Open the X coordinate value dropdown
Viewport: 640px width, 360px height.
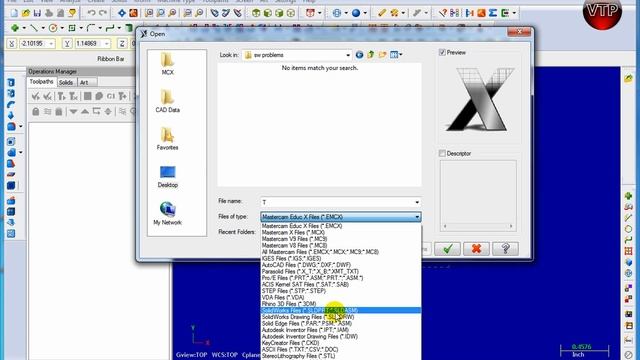click(51, 43)
